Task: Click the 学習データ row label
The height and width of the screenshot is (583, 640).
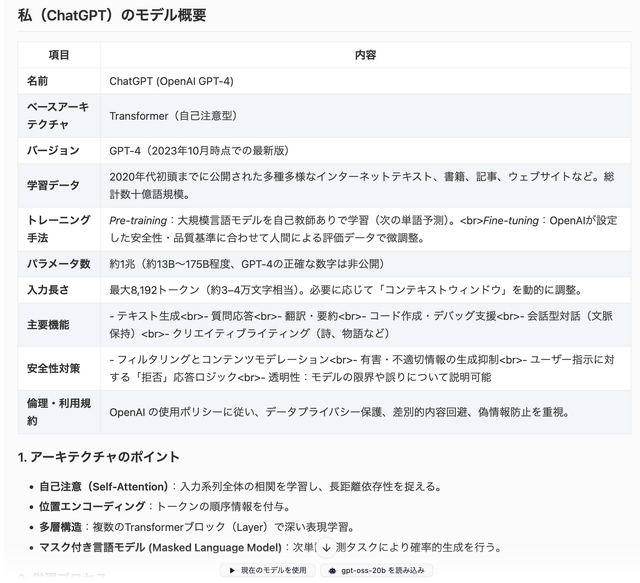Action: coord(59,185)
